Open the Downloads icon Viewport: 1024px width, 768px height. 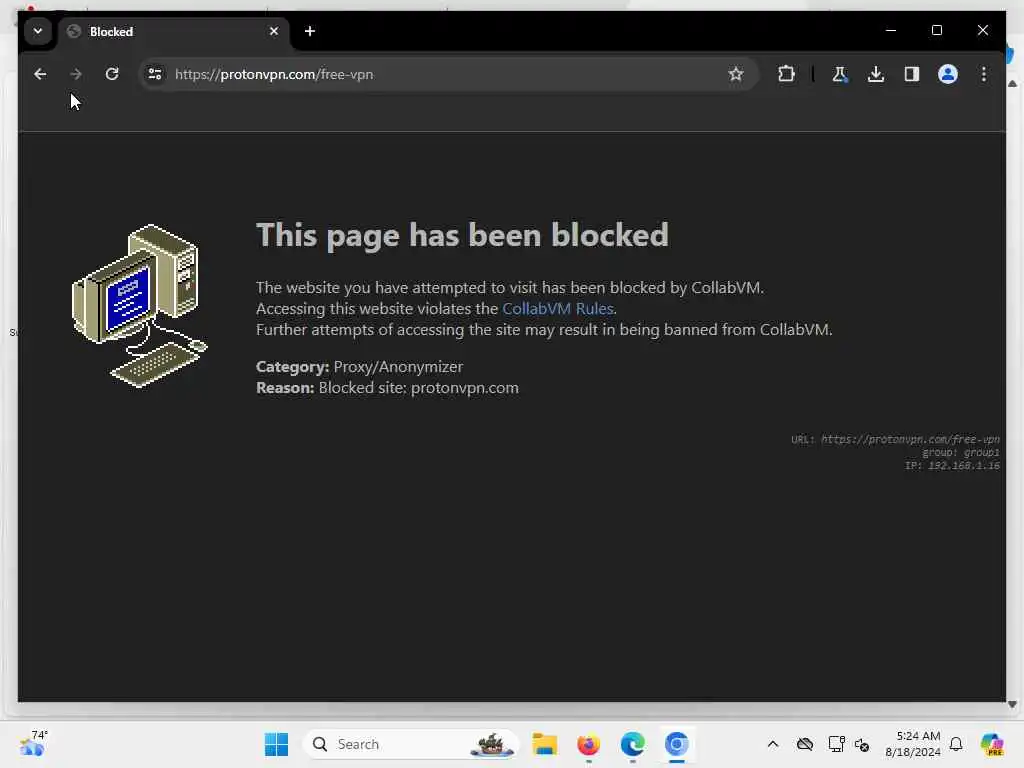[x=876, y=74]
